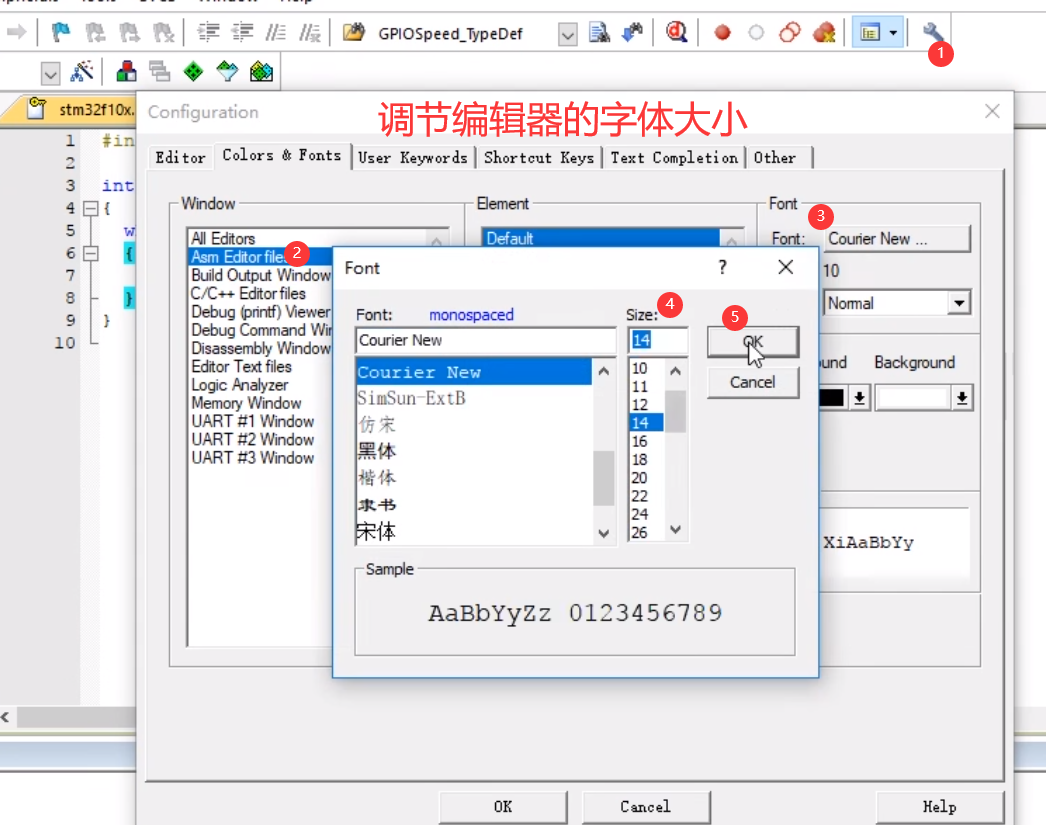
Task: Open Help from the Configuration dialog
Action: [940, 807]
